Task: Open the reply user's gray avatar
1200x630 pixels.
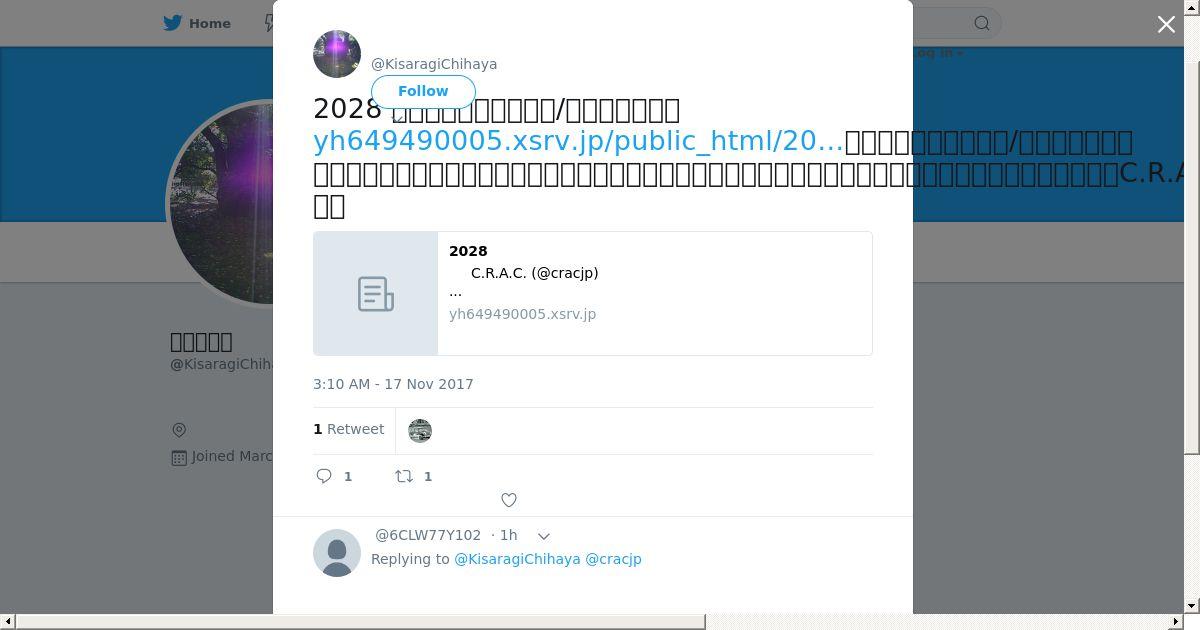Action: (337, 553)
